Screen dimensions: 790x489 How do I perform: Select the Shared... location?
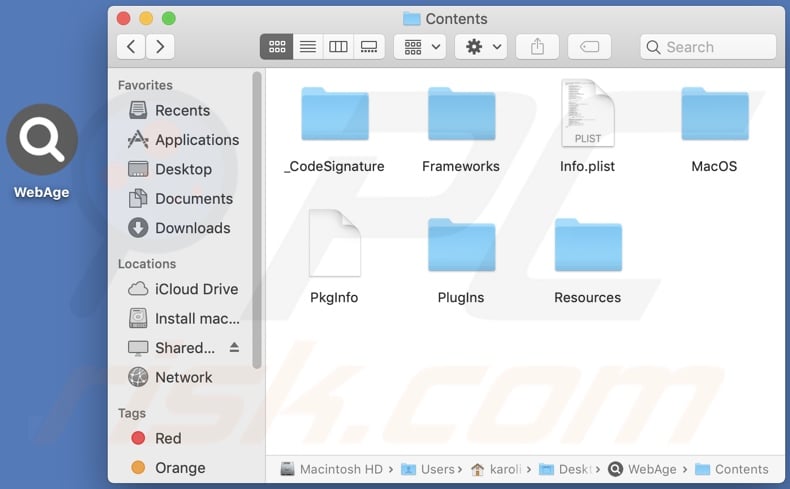(x=171, y=348)
